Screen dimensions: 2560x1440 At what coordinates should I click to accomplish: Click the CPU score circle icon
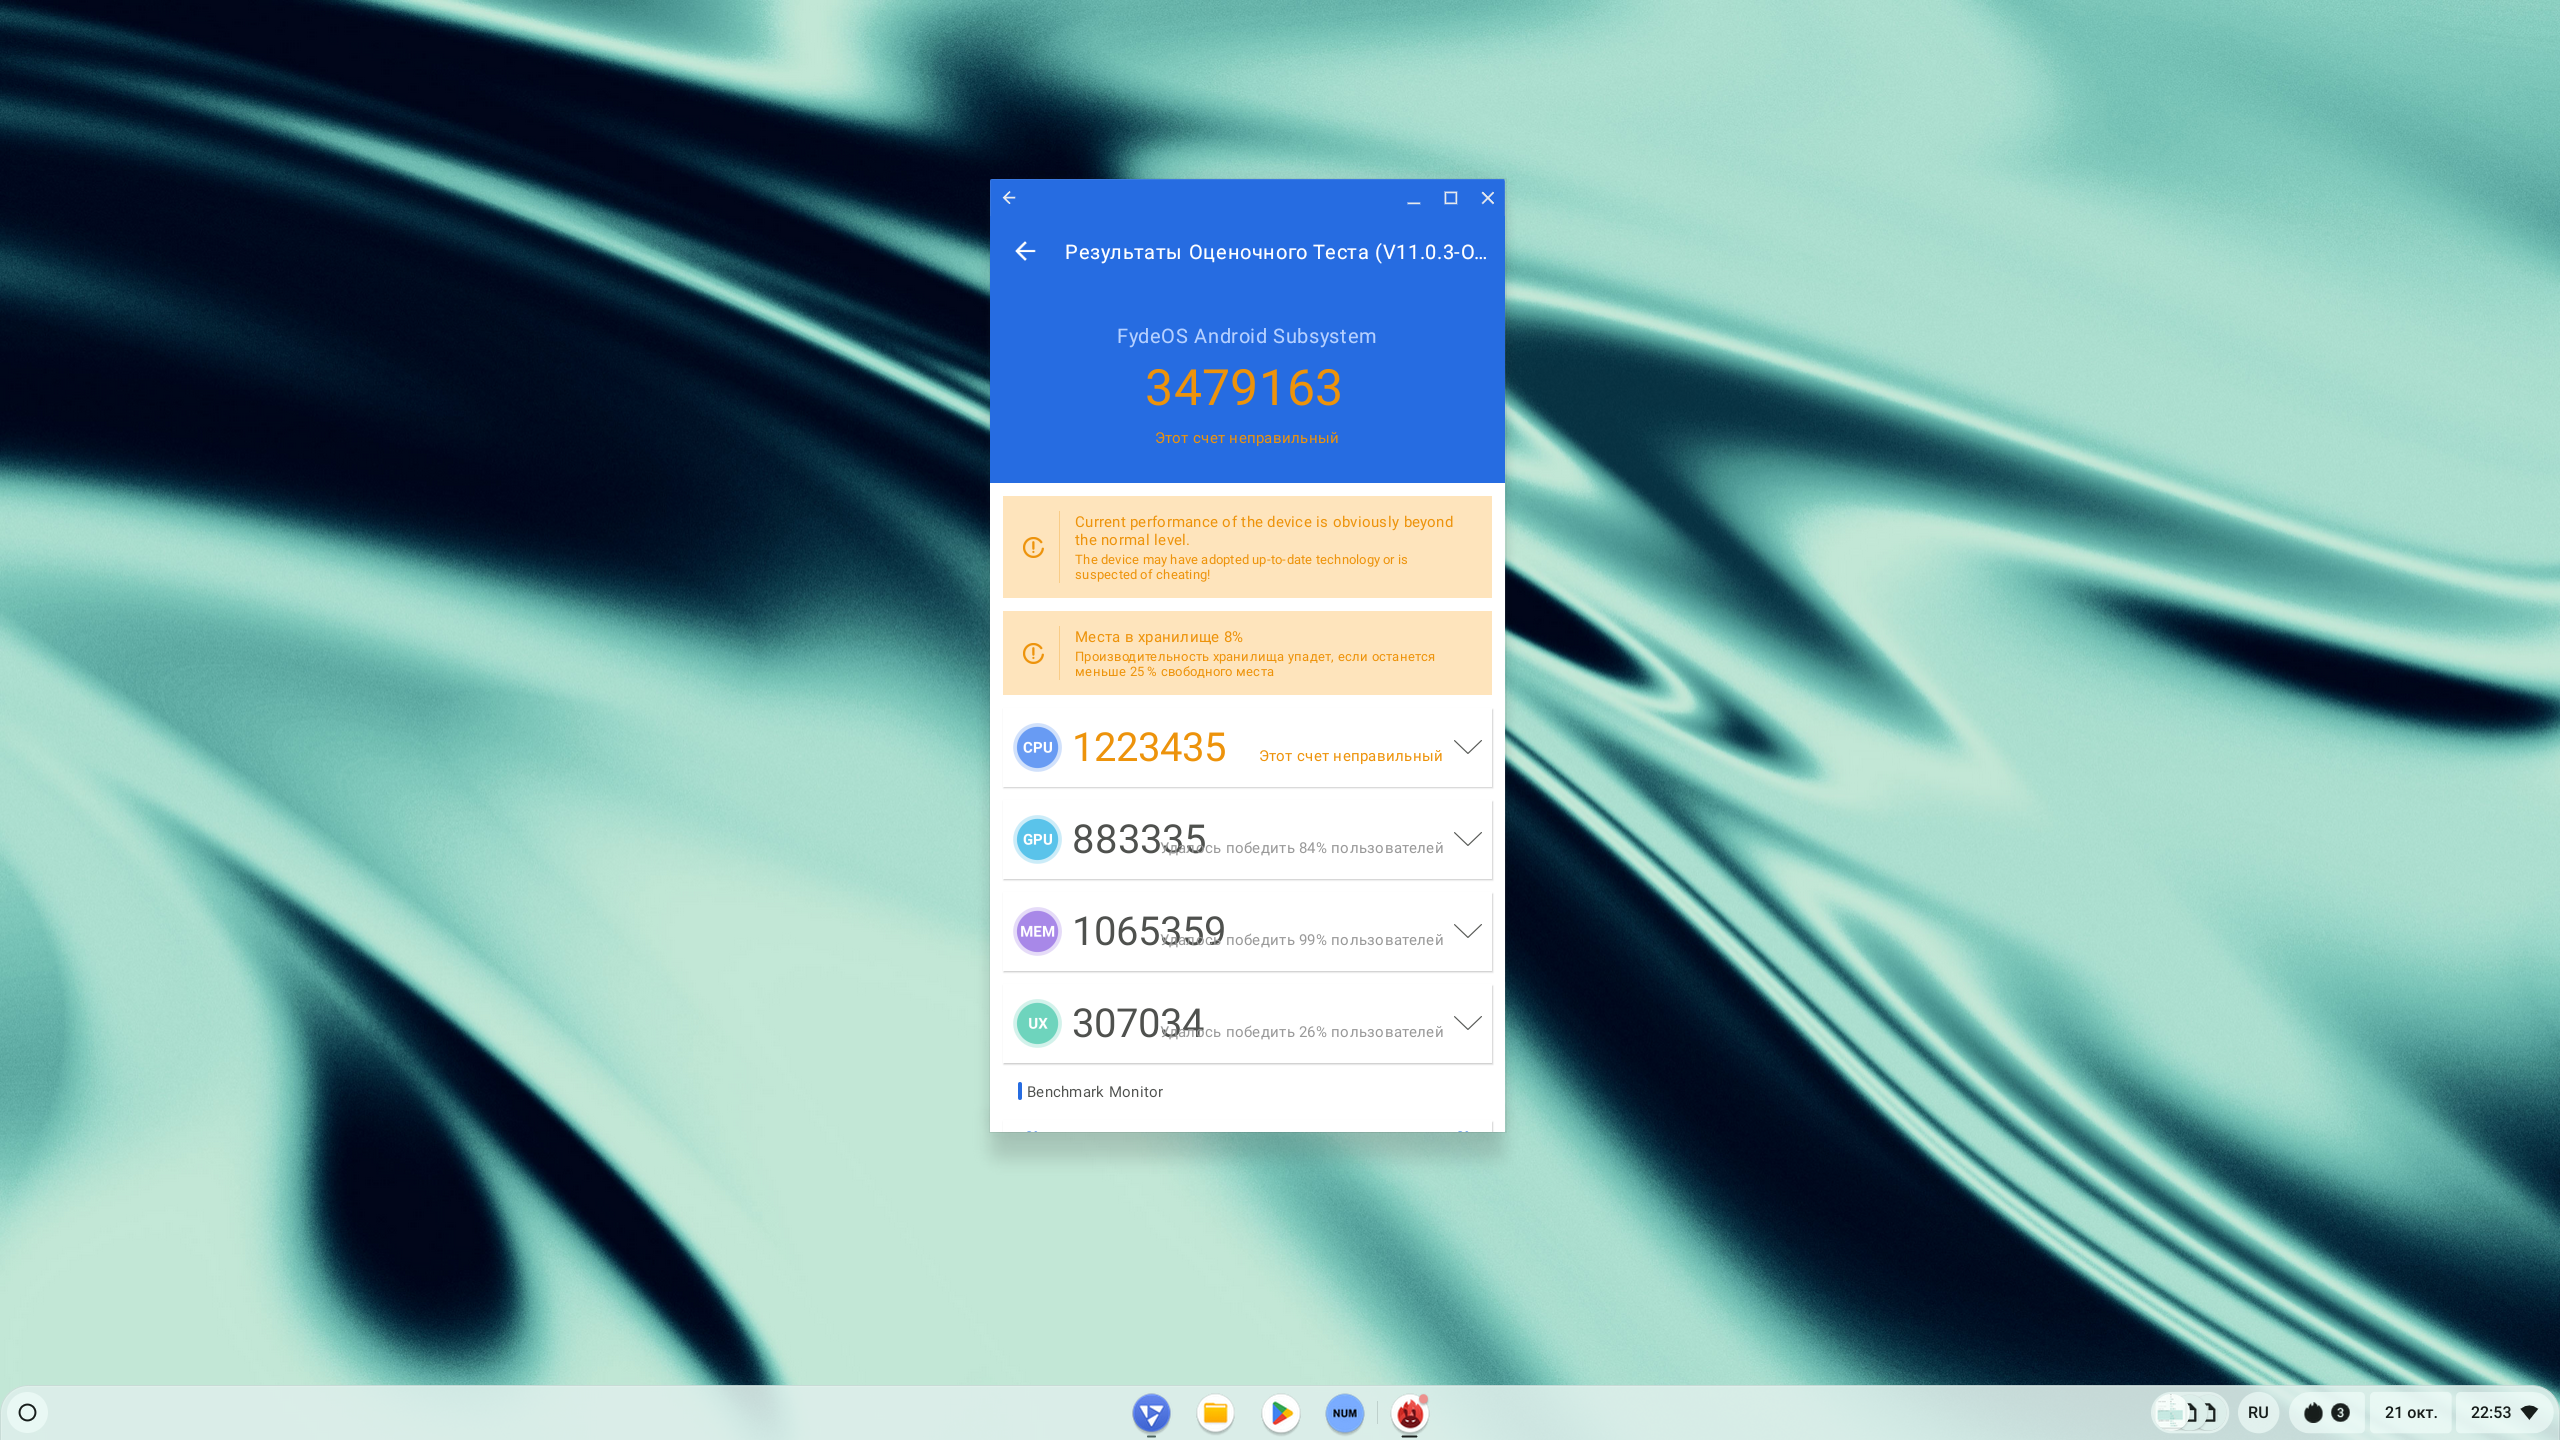point(1037,748)
